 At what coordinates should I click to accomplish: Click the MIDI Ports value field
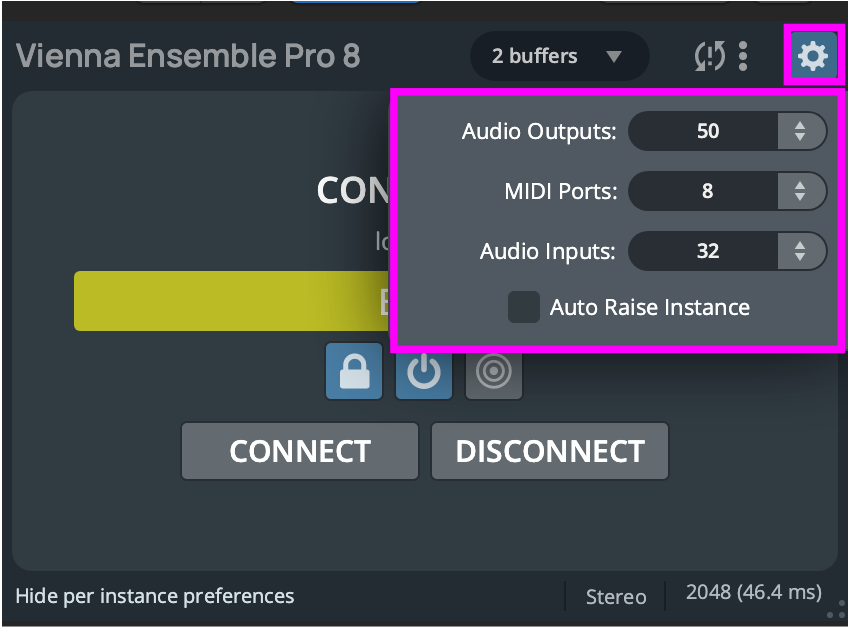pos(706,191)
